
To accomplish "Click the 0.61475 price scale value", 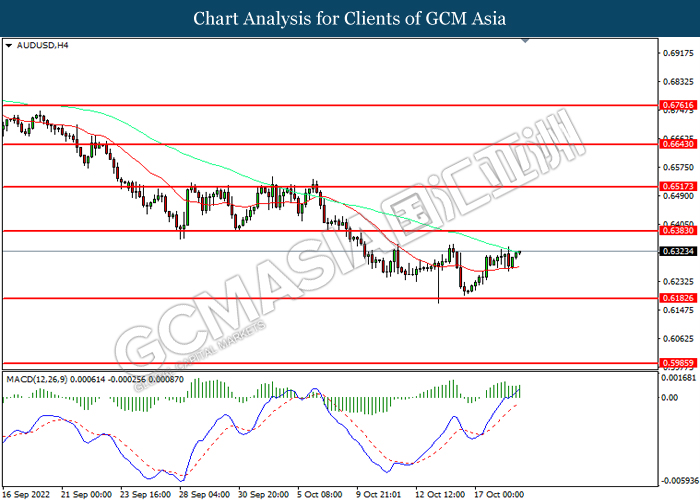I will point(679,310).
